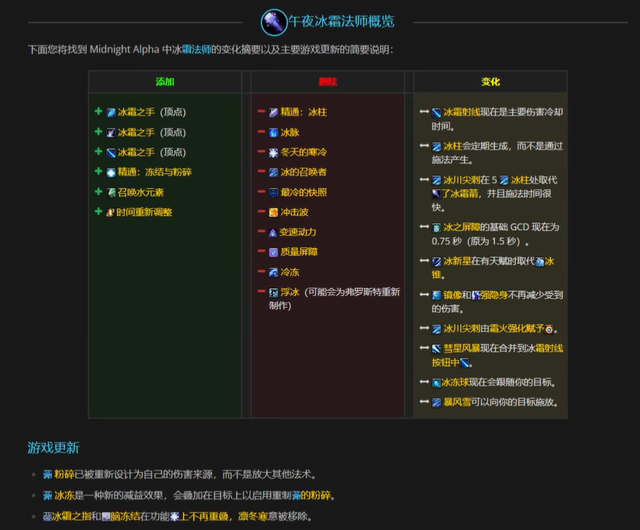Click the icon before 了冰霜箭
Screen dimensions: 640x530
pyautogui.click(x=436, y=194)
